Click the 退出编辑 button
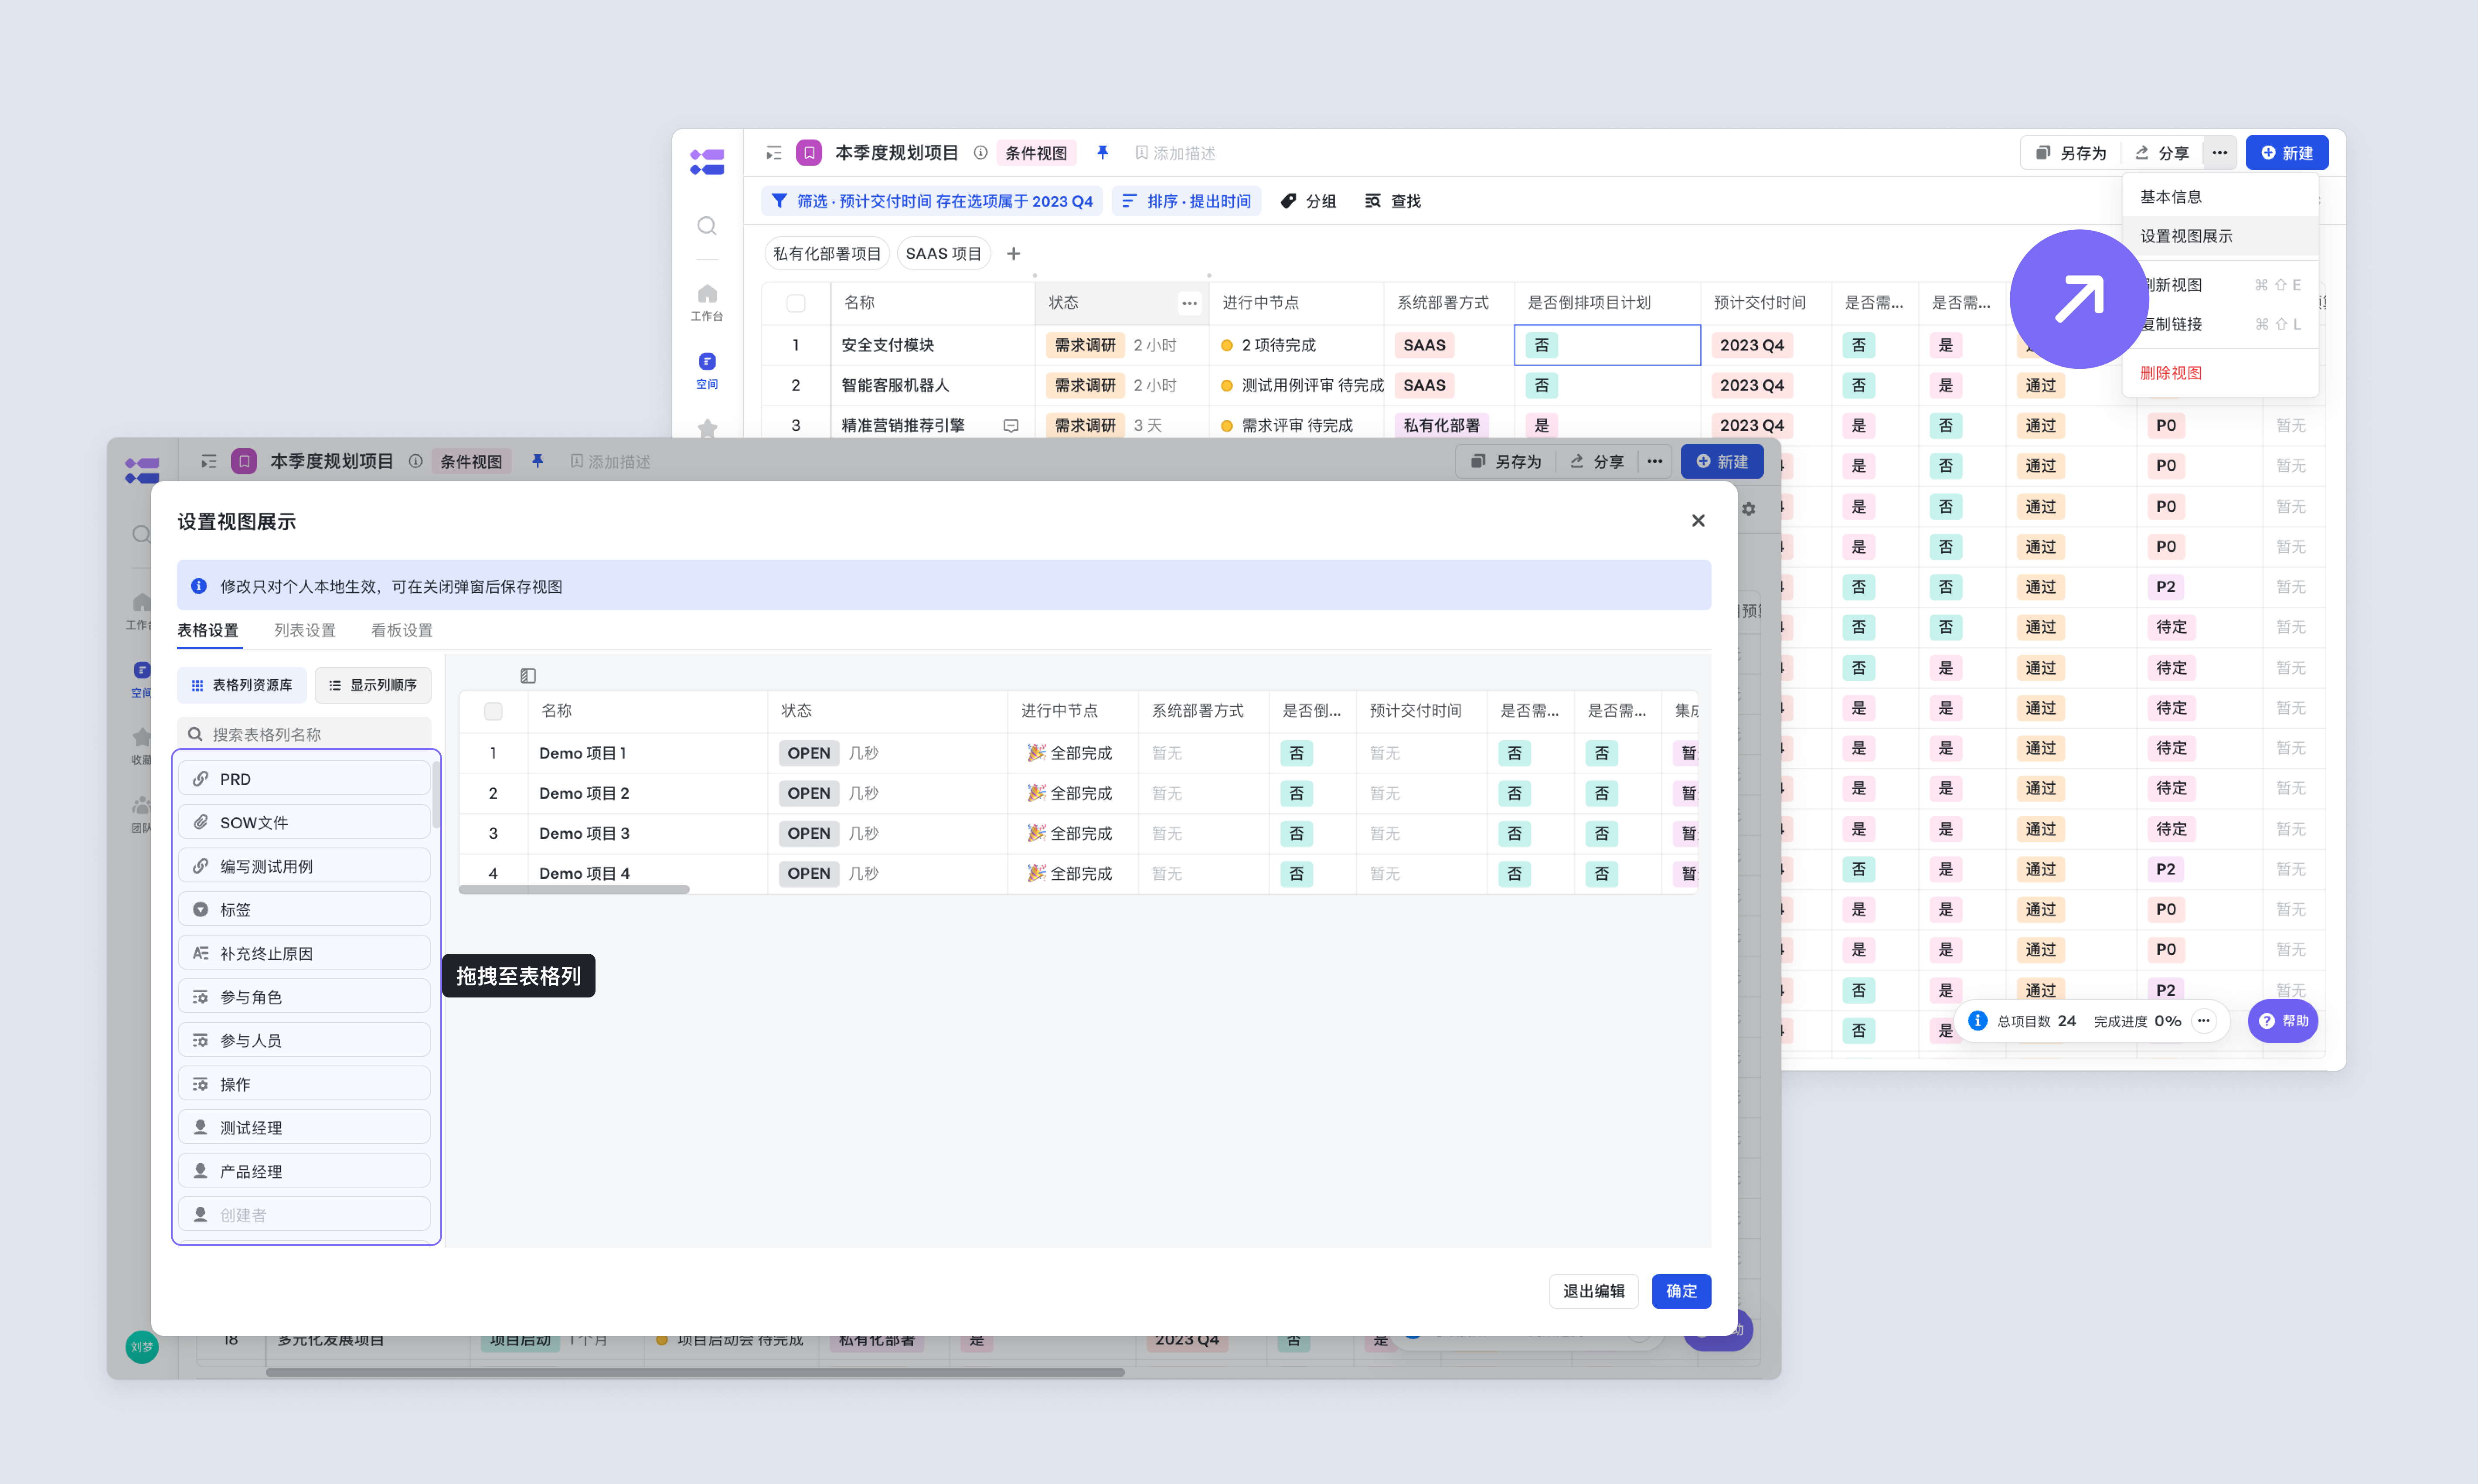2478x1484 pixels. pyautogui.click(x=1594, y=1291)
